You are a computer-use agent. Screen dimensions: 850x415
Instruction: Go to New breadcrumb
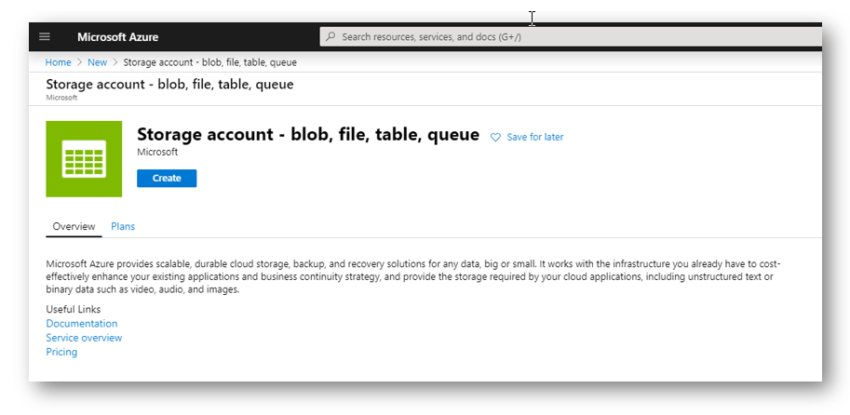tap(97, 62)
